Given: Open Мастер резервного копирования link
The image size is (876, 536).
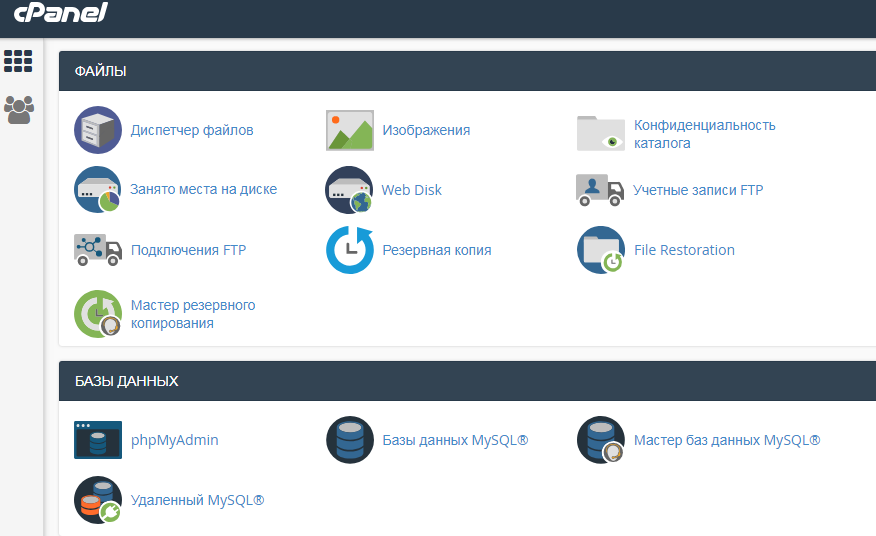Looking at the screenshot, I should 193,314.
